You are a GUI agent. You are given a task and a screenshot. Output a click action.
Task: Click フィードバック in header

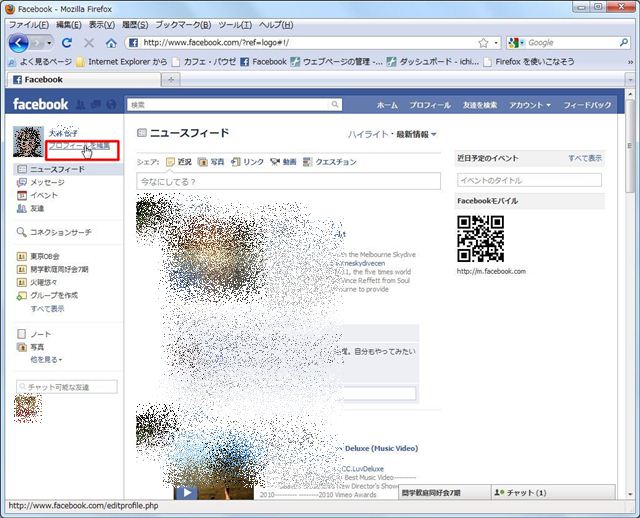click(x=587, y=105)
